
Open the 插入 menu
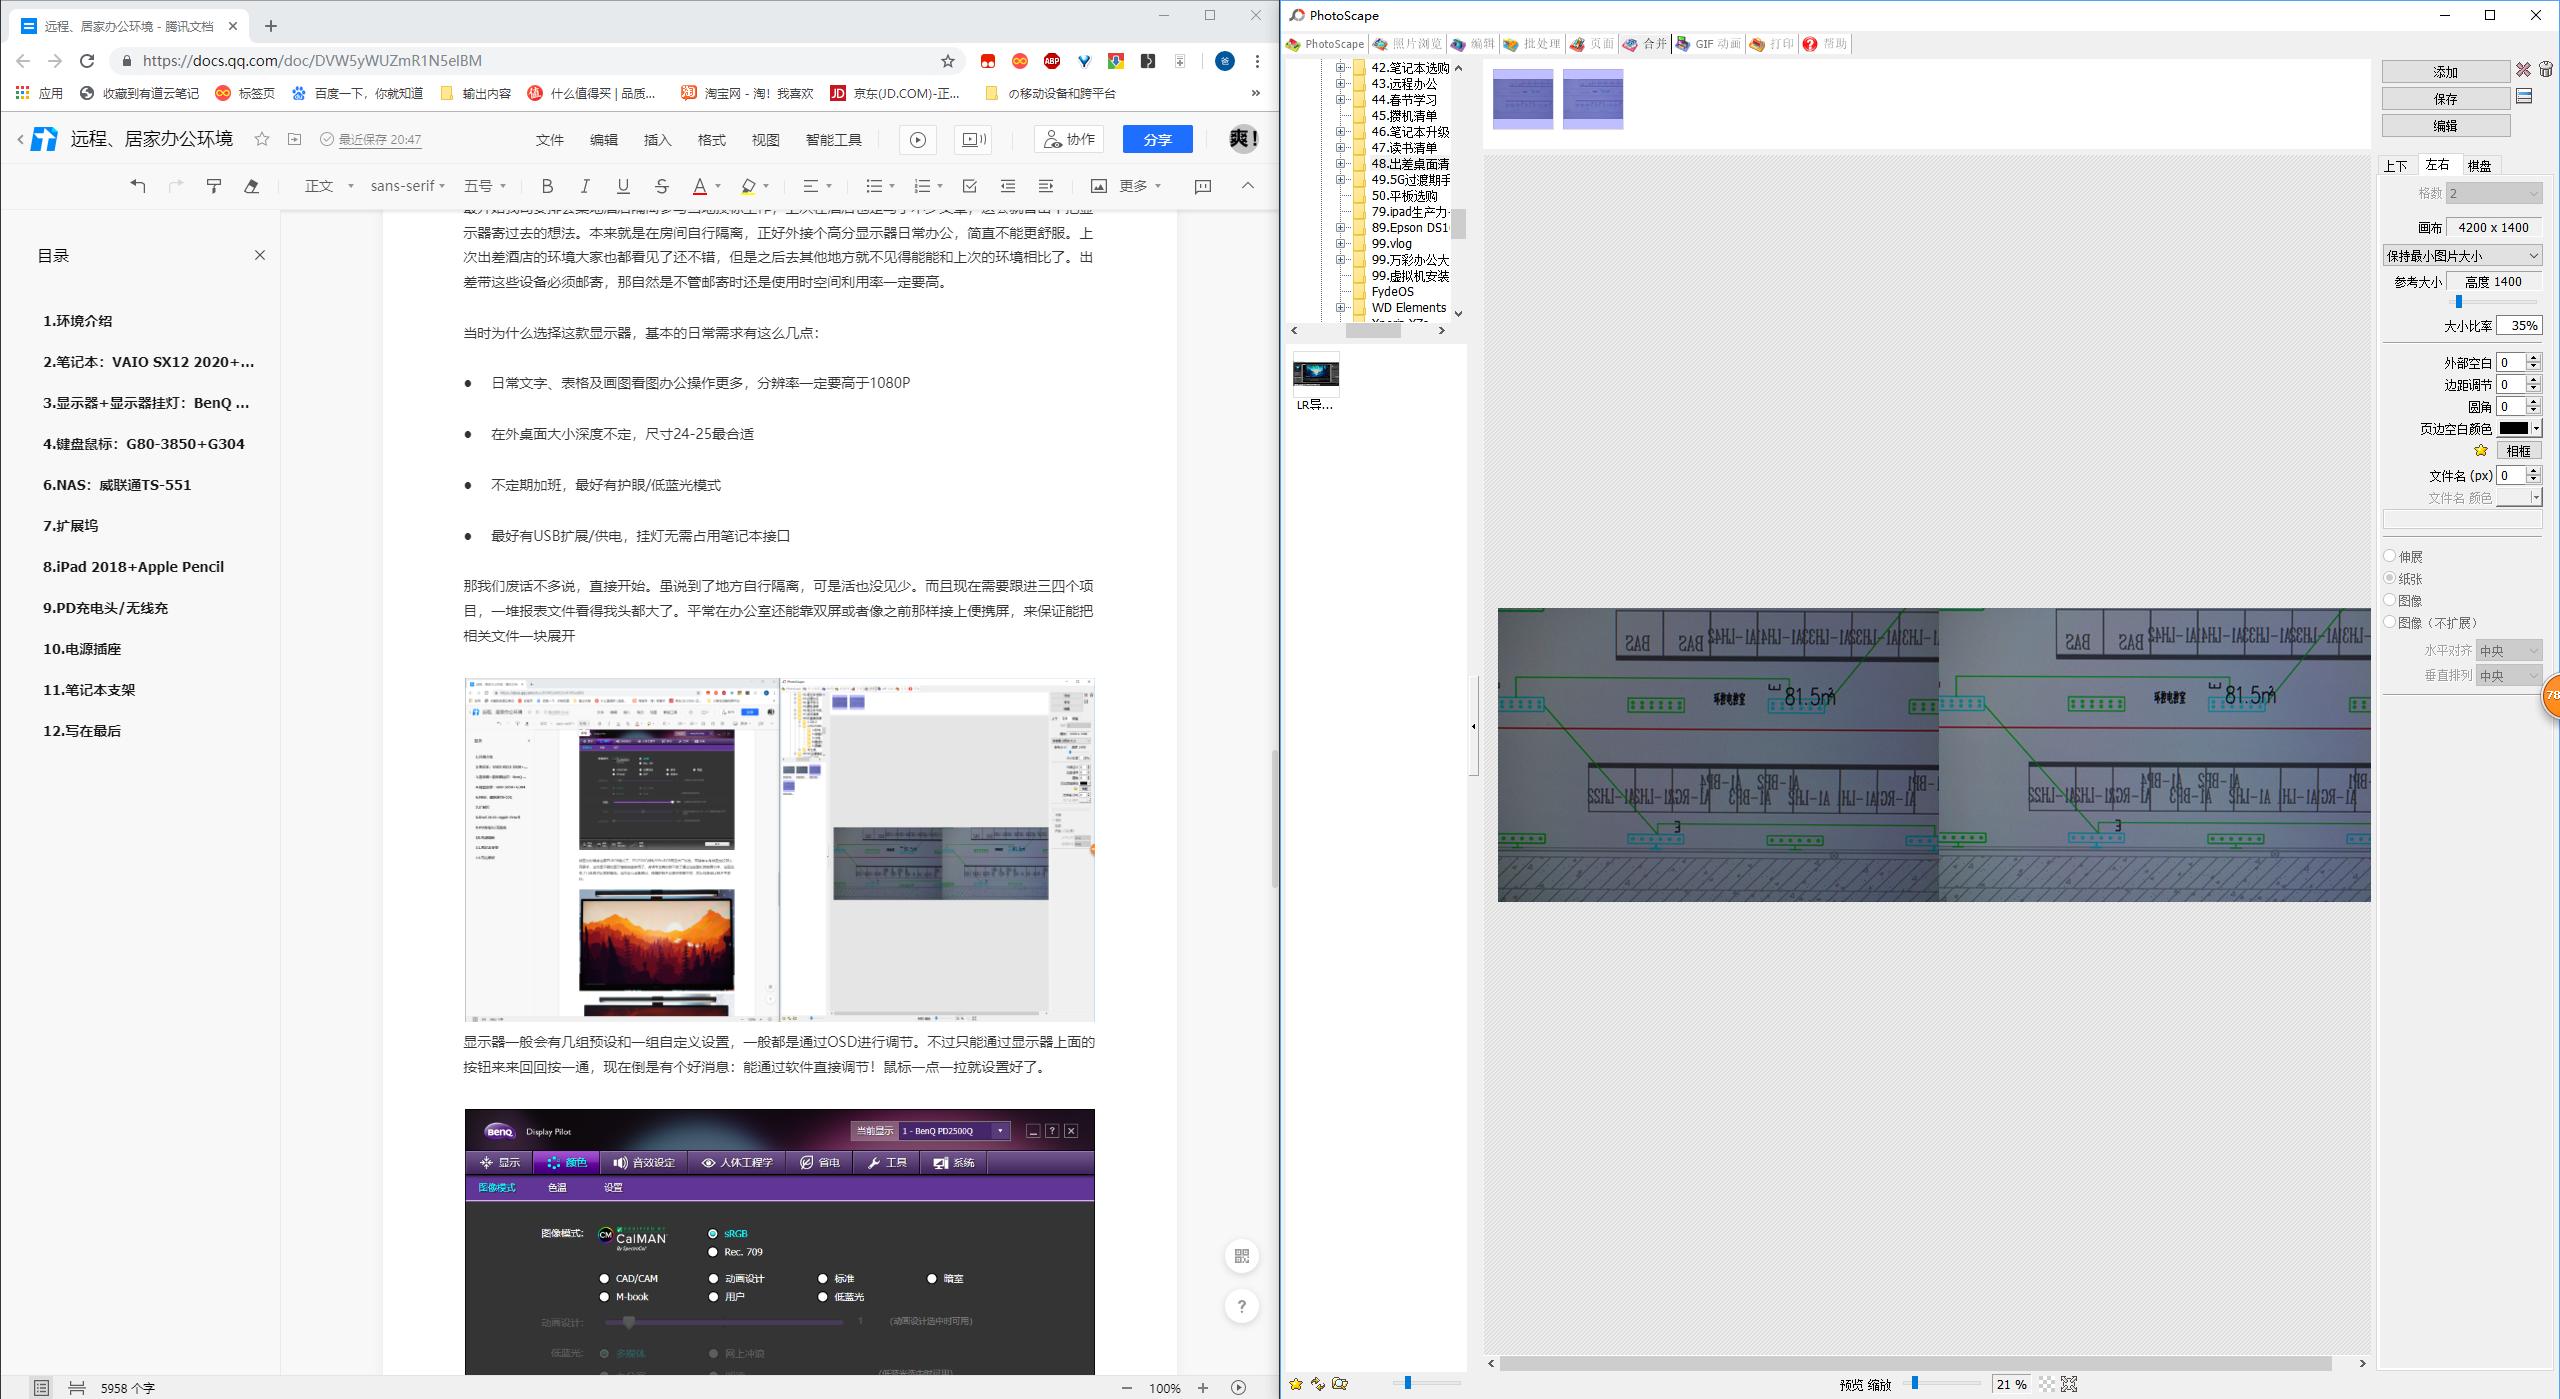657,140
